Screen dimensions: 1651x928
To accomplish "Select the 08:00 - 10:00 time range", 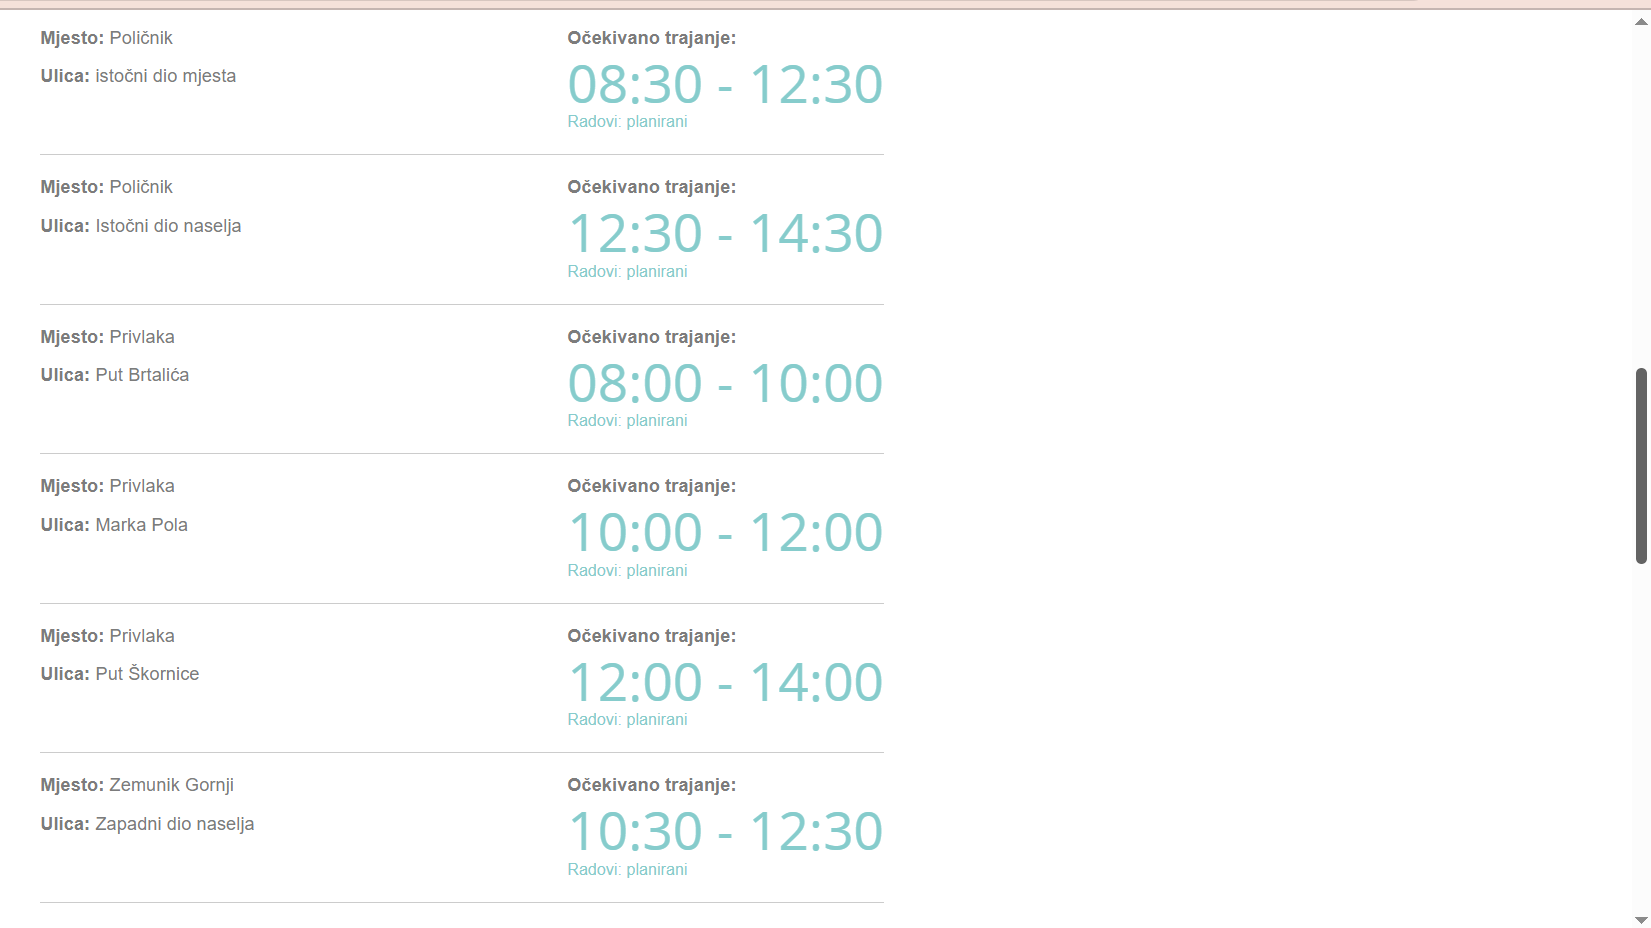I will [725, 383].
